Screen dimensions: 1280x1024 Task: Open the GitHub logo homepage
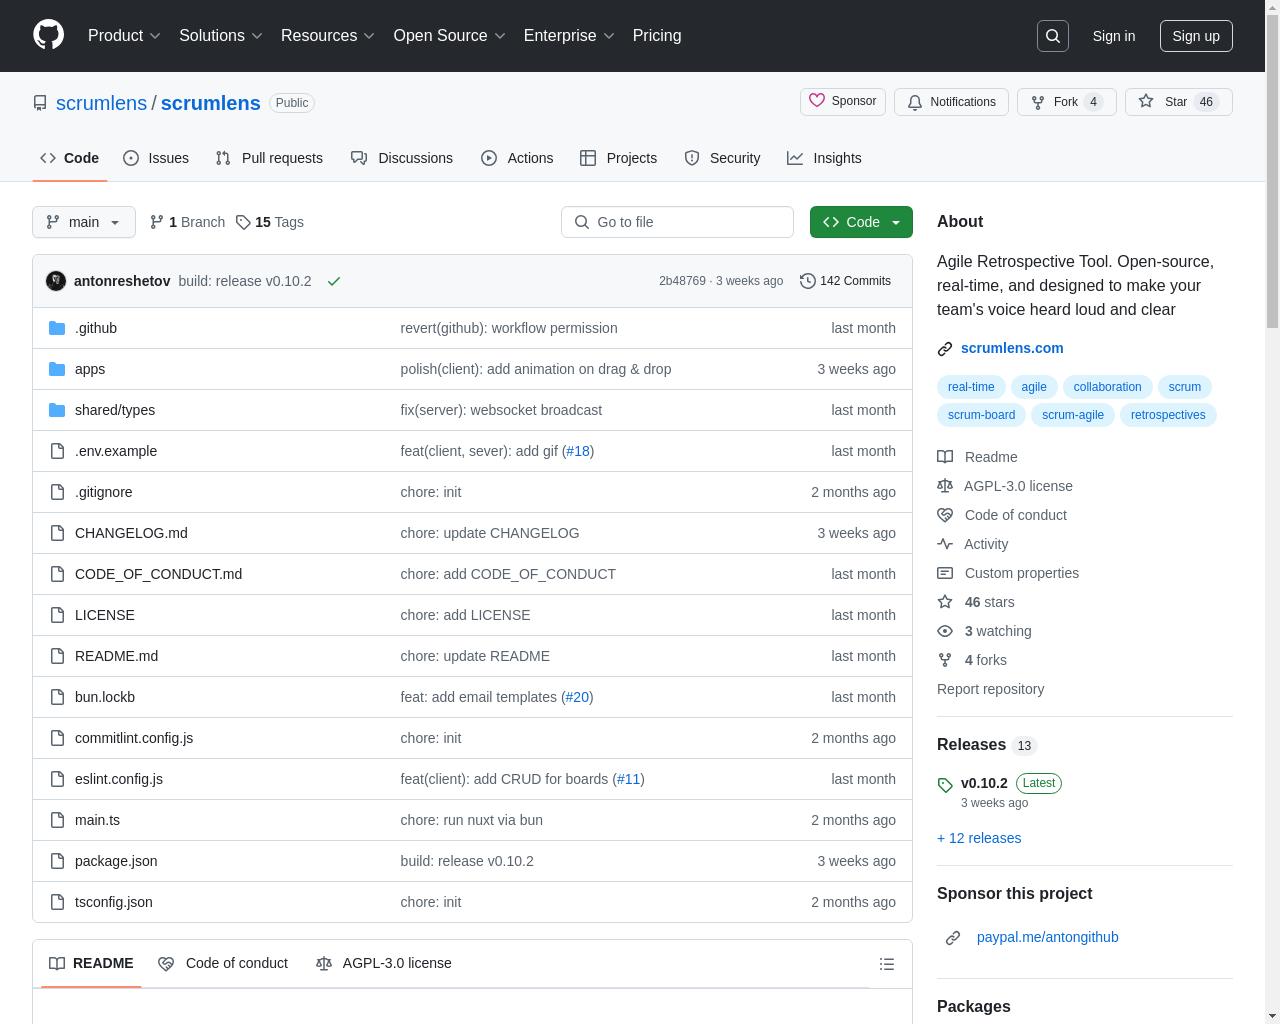coord(48,35)
